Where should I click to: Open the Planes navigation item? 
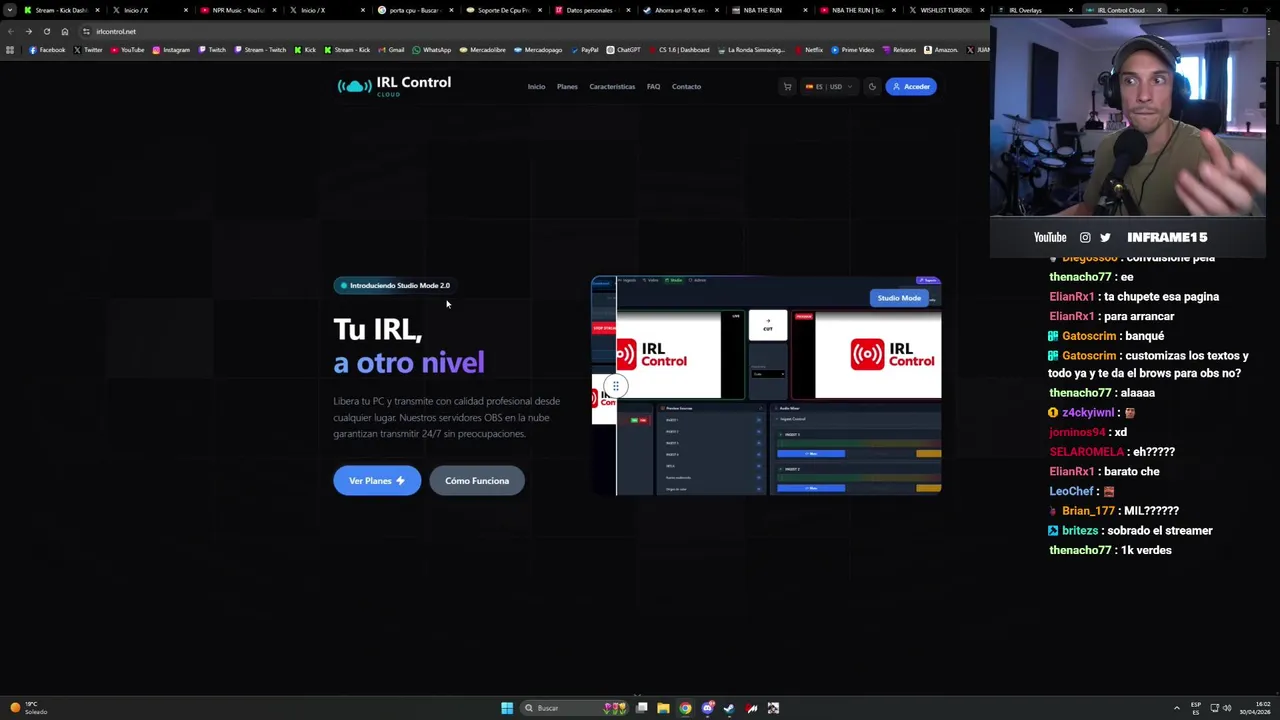coord(567,87)
